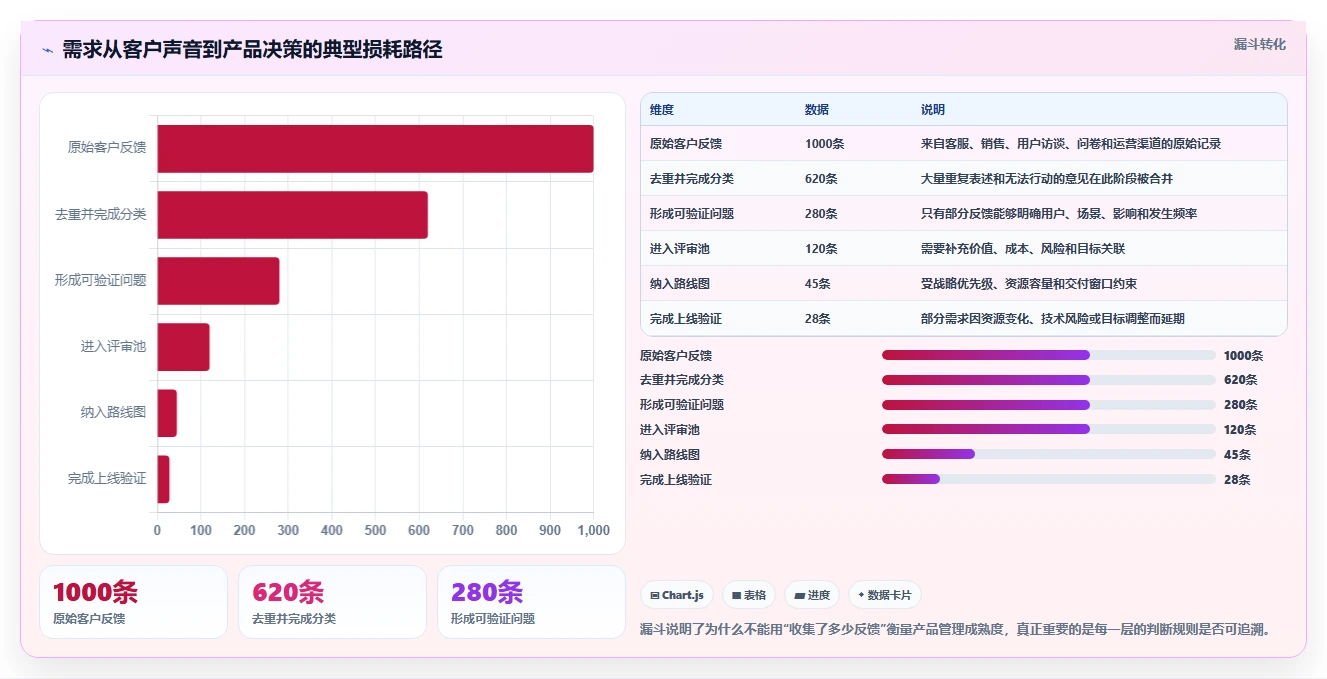Click the 形成可验证问题 table row label
Image resolution: width=1327 pixels, height=679 pixels.
click(692, 214)
